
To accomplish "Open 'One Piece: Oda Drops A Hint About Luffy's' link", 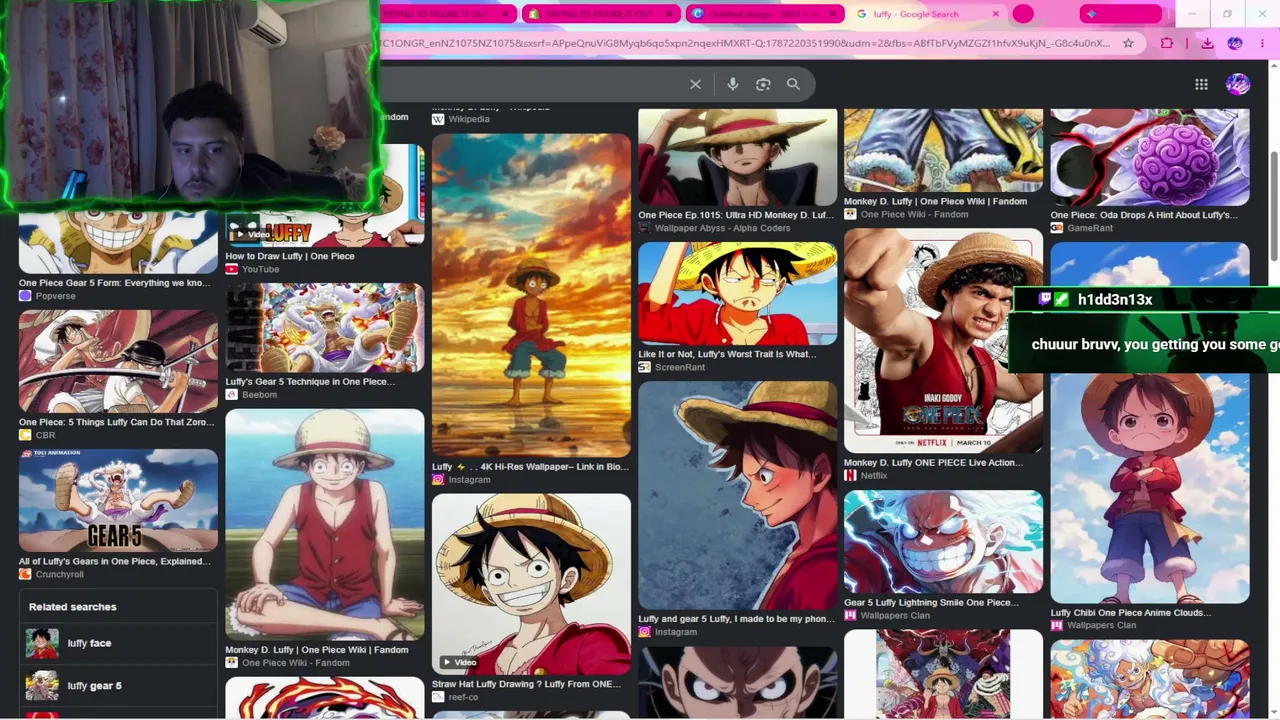I will [1144, 215].
